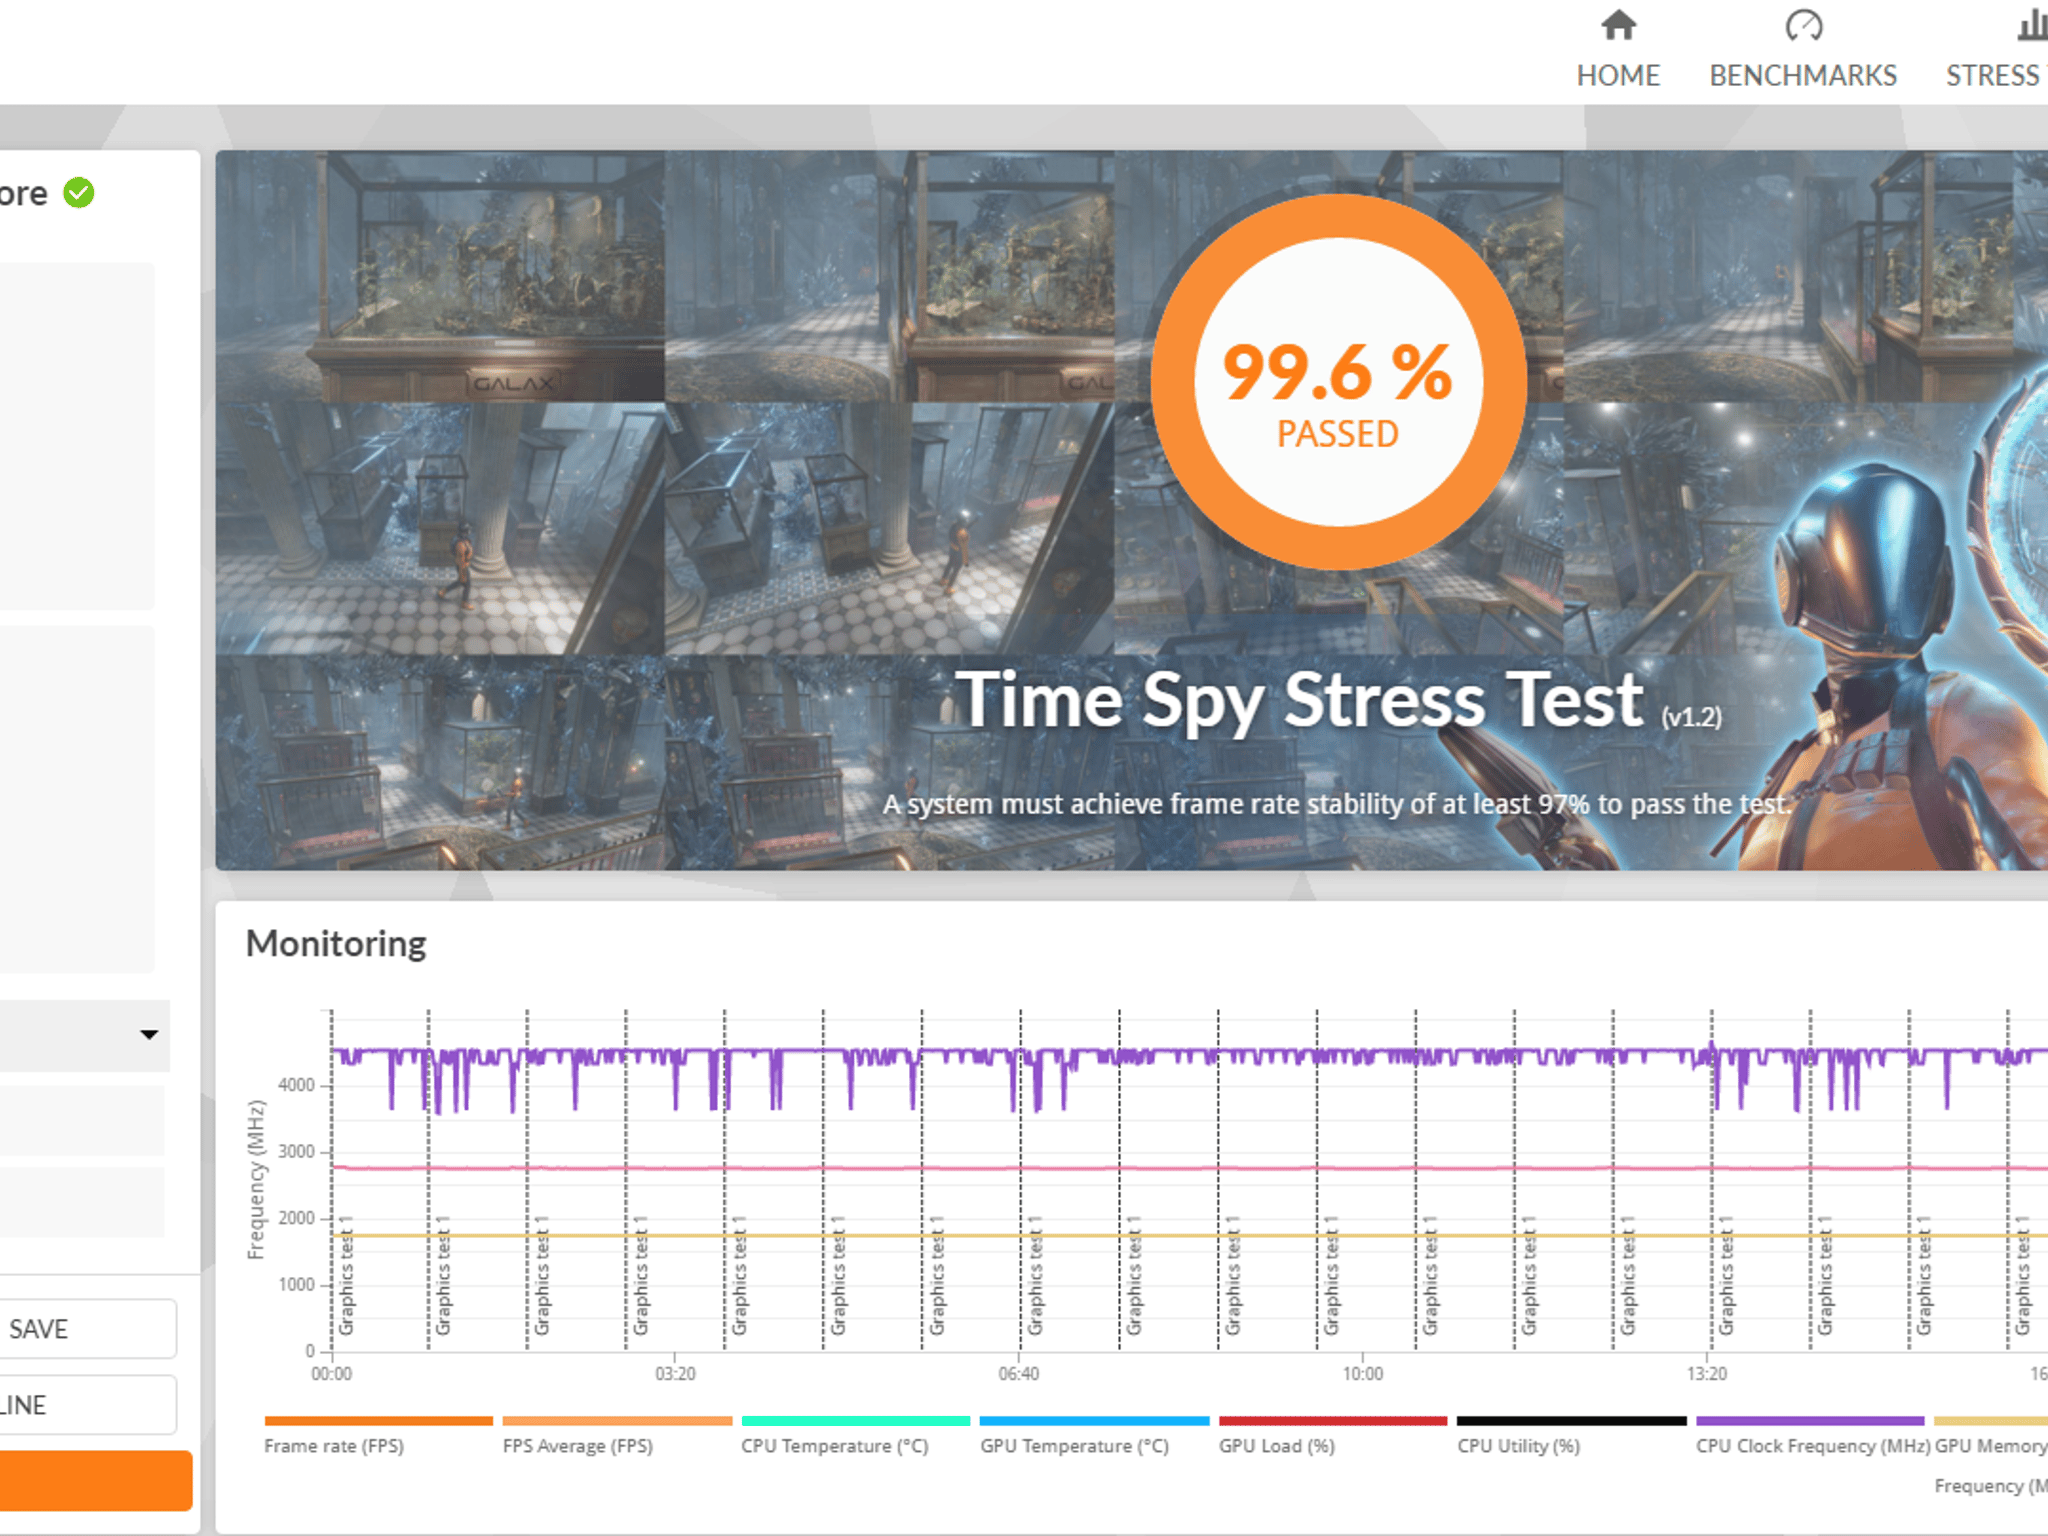Click the (v1.2) version label
The image size is (2048, 1536).
point(1692,717)
